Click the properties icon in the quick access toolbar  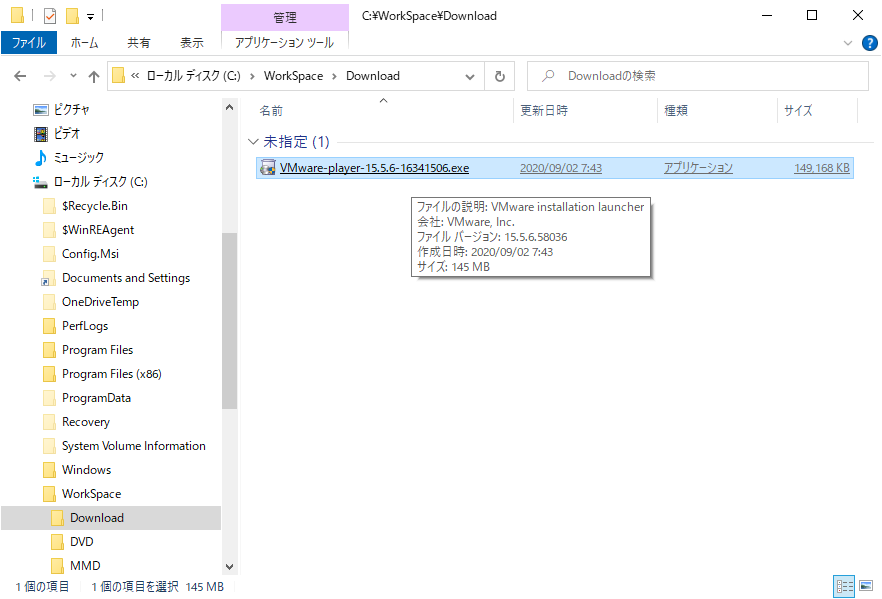coord(50,16)
